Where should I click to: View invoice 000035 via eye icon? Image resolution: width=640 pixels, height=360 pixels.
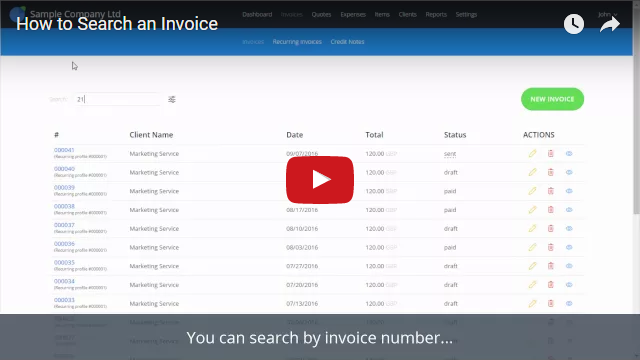coord(569,266)
